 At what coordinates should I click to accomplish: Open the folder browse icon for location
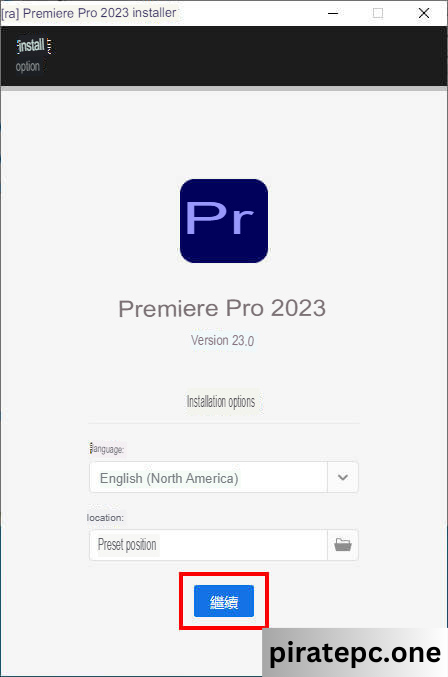click(343, 545)
